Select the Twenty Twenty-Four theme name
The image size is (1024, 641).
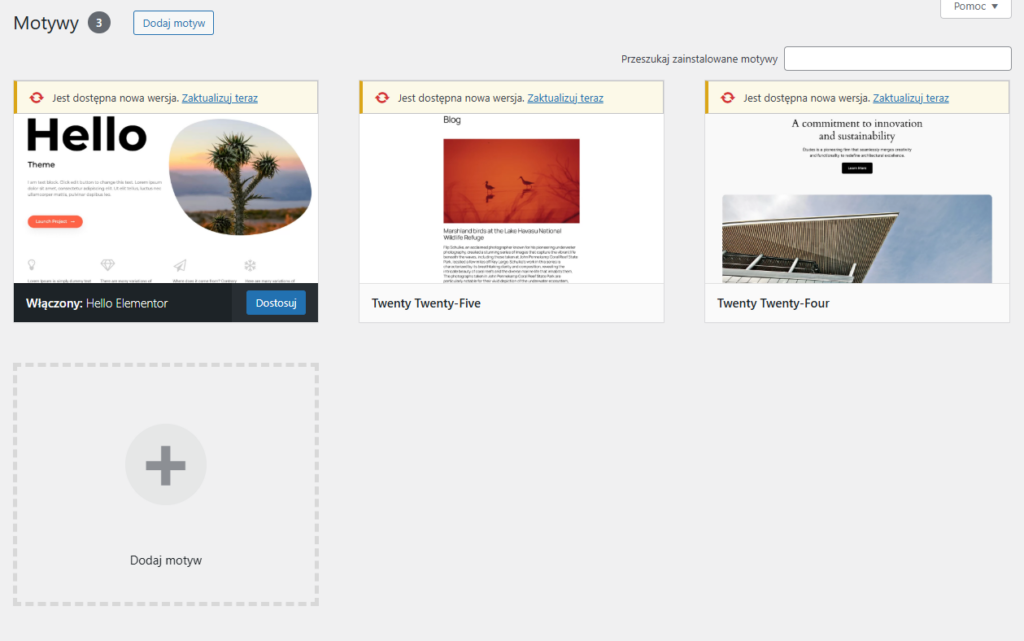[773, 303]
